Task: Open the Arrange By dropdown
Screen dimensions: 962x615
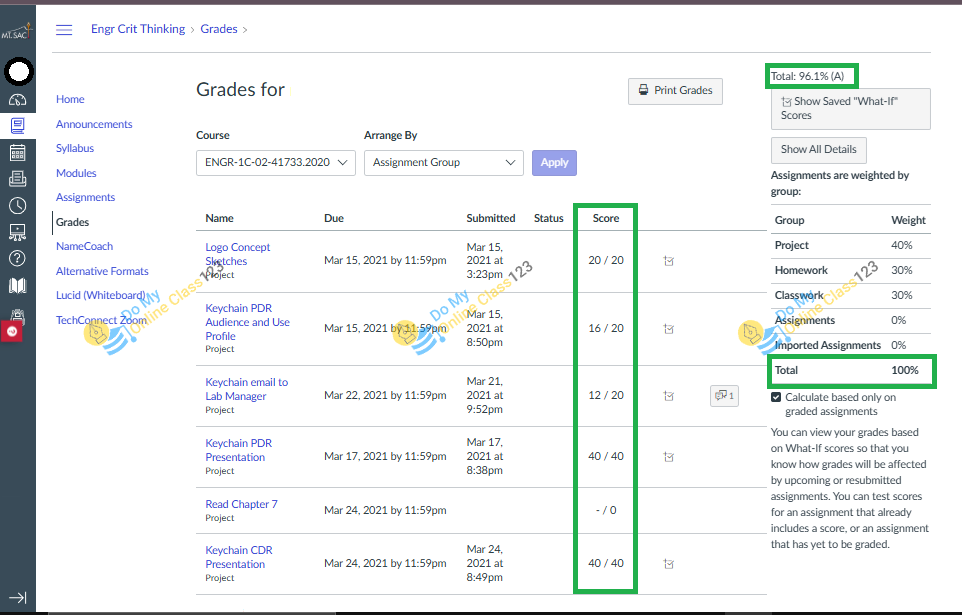Action: tap(443, 162)
